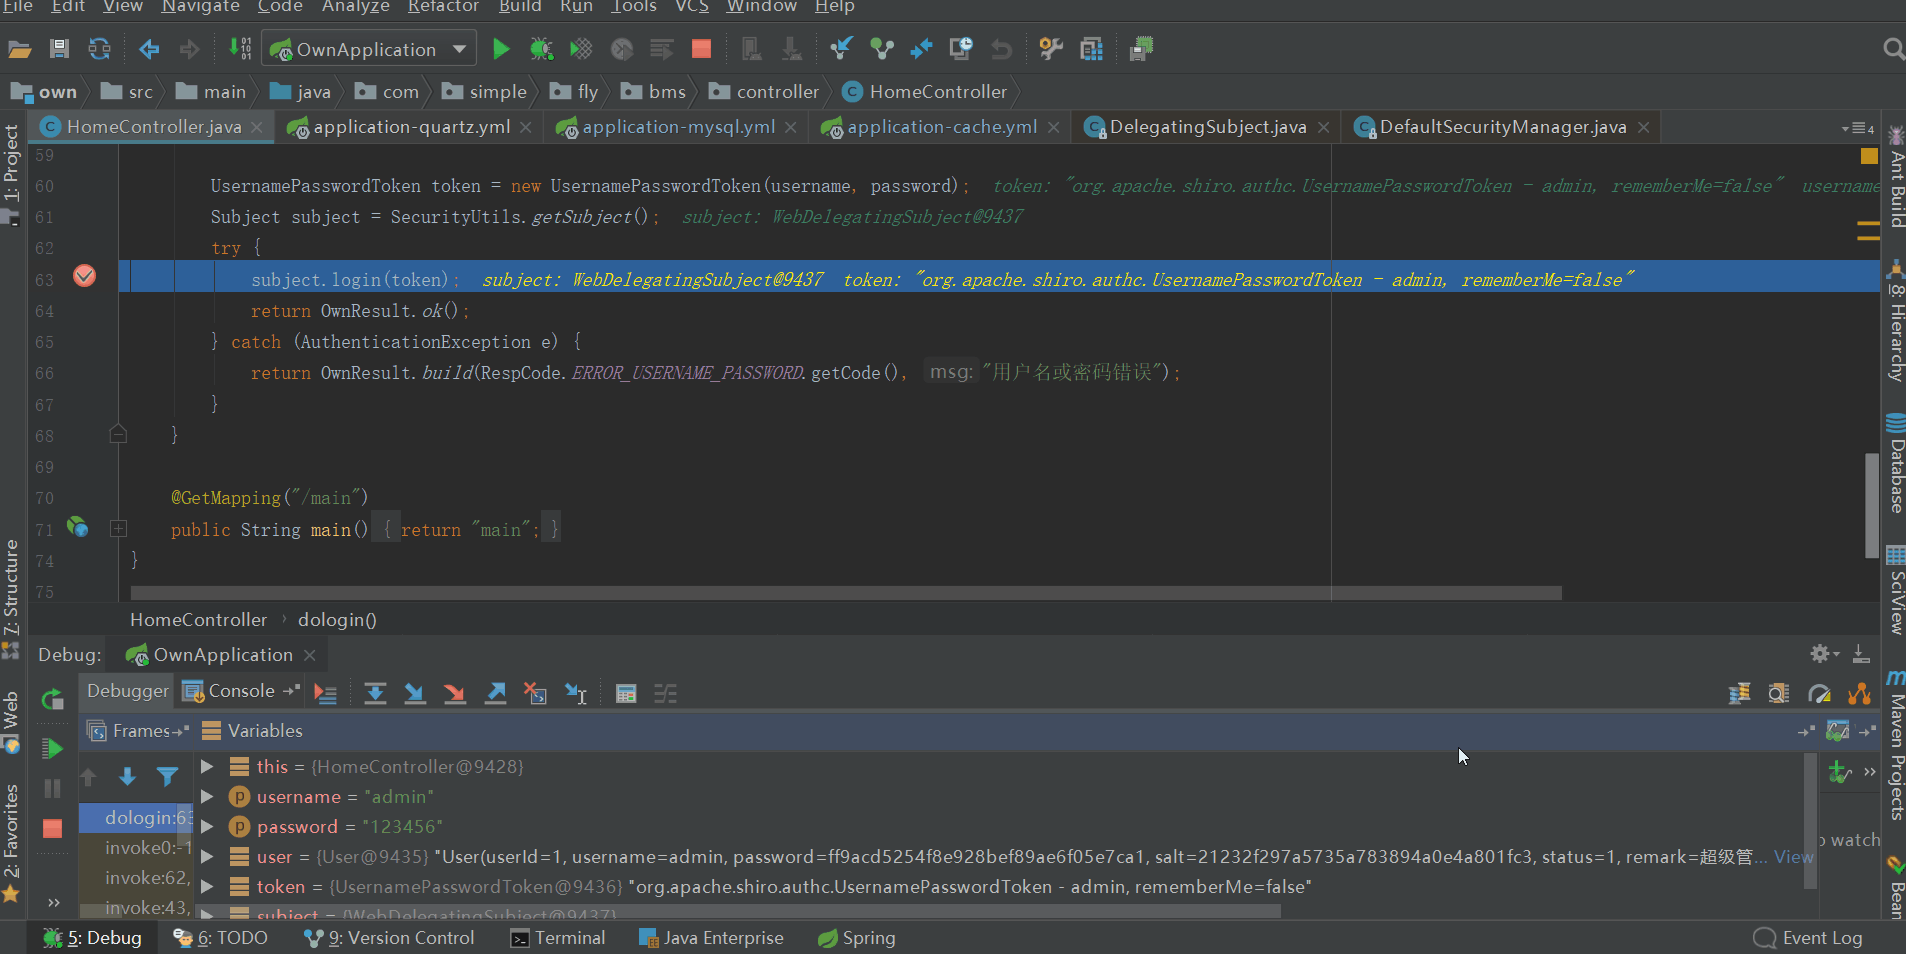This screenshot has width=1906, height=954.
Task: Evaluate expression using the calculator icon
Action: 626,693
